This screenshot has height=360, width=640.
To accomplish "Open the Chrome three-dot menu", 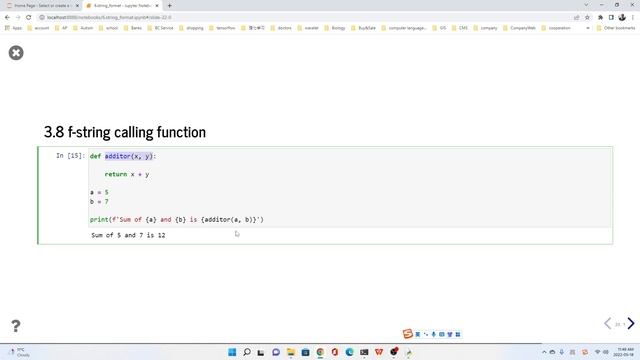I will pos(633,18).
